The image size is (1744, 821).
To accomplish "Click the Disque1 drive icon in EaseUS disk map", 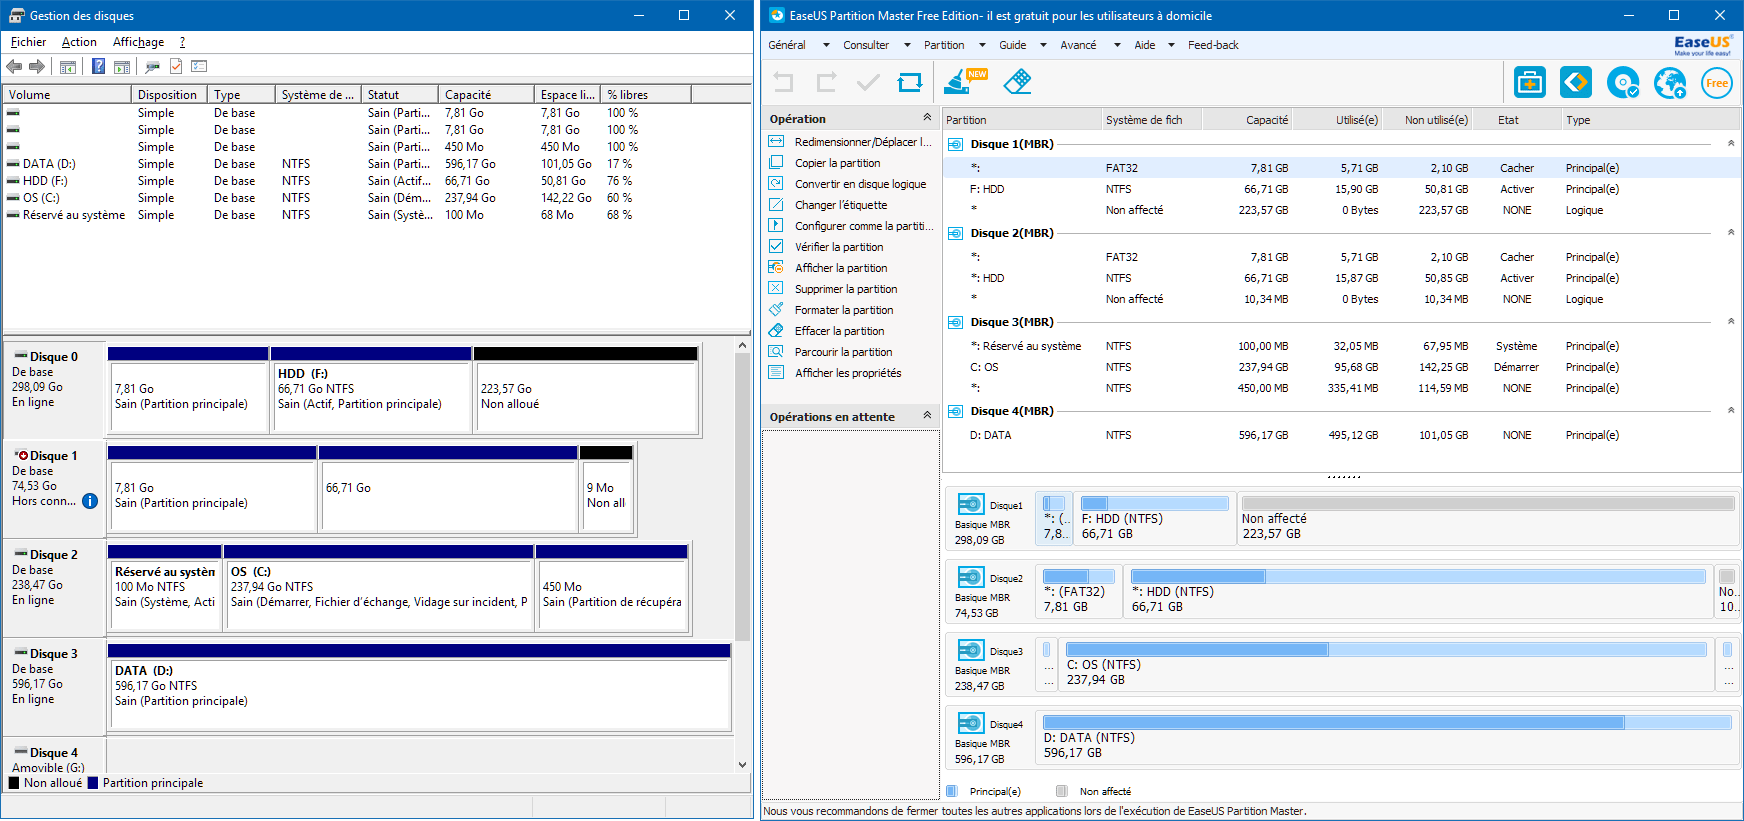I will (971, 504).
